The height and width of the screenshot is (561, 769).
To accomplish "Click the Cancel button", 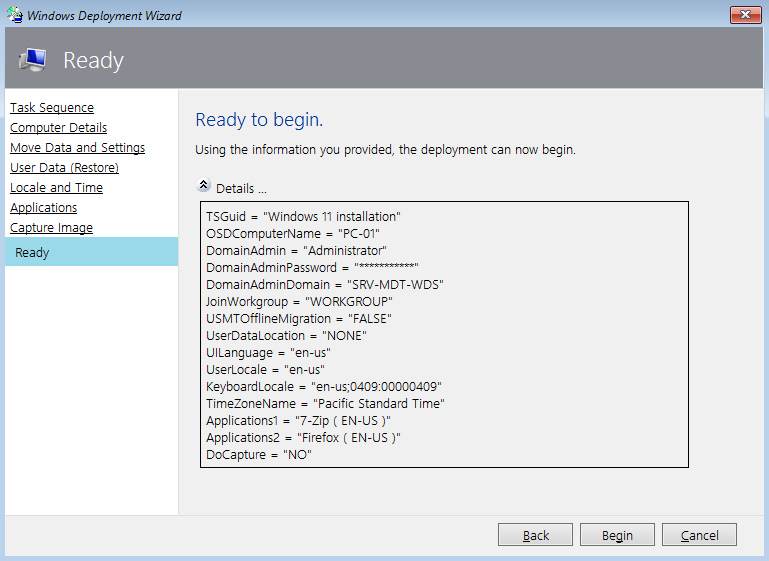I will (699, 535).
